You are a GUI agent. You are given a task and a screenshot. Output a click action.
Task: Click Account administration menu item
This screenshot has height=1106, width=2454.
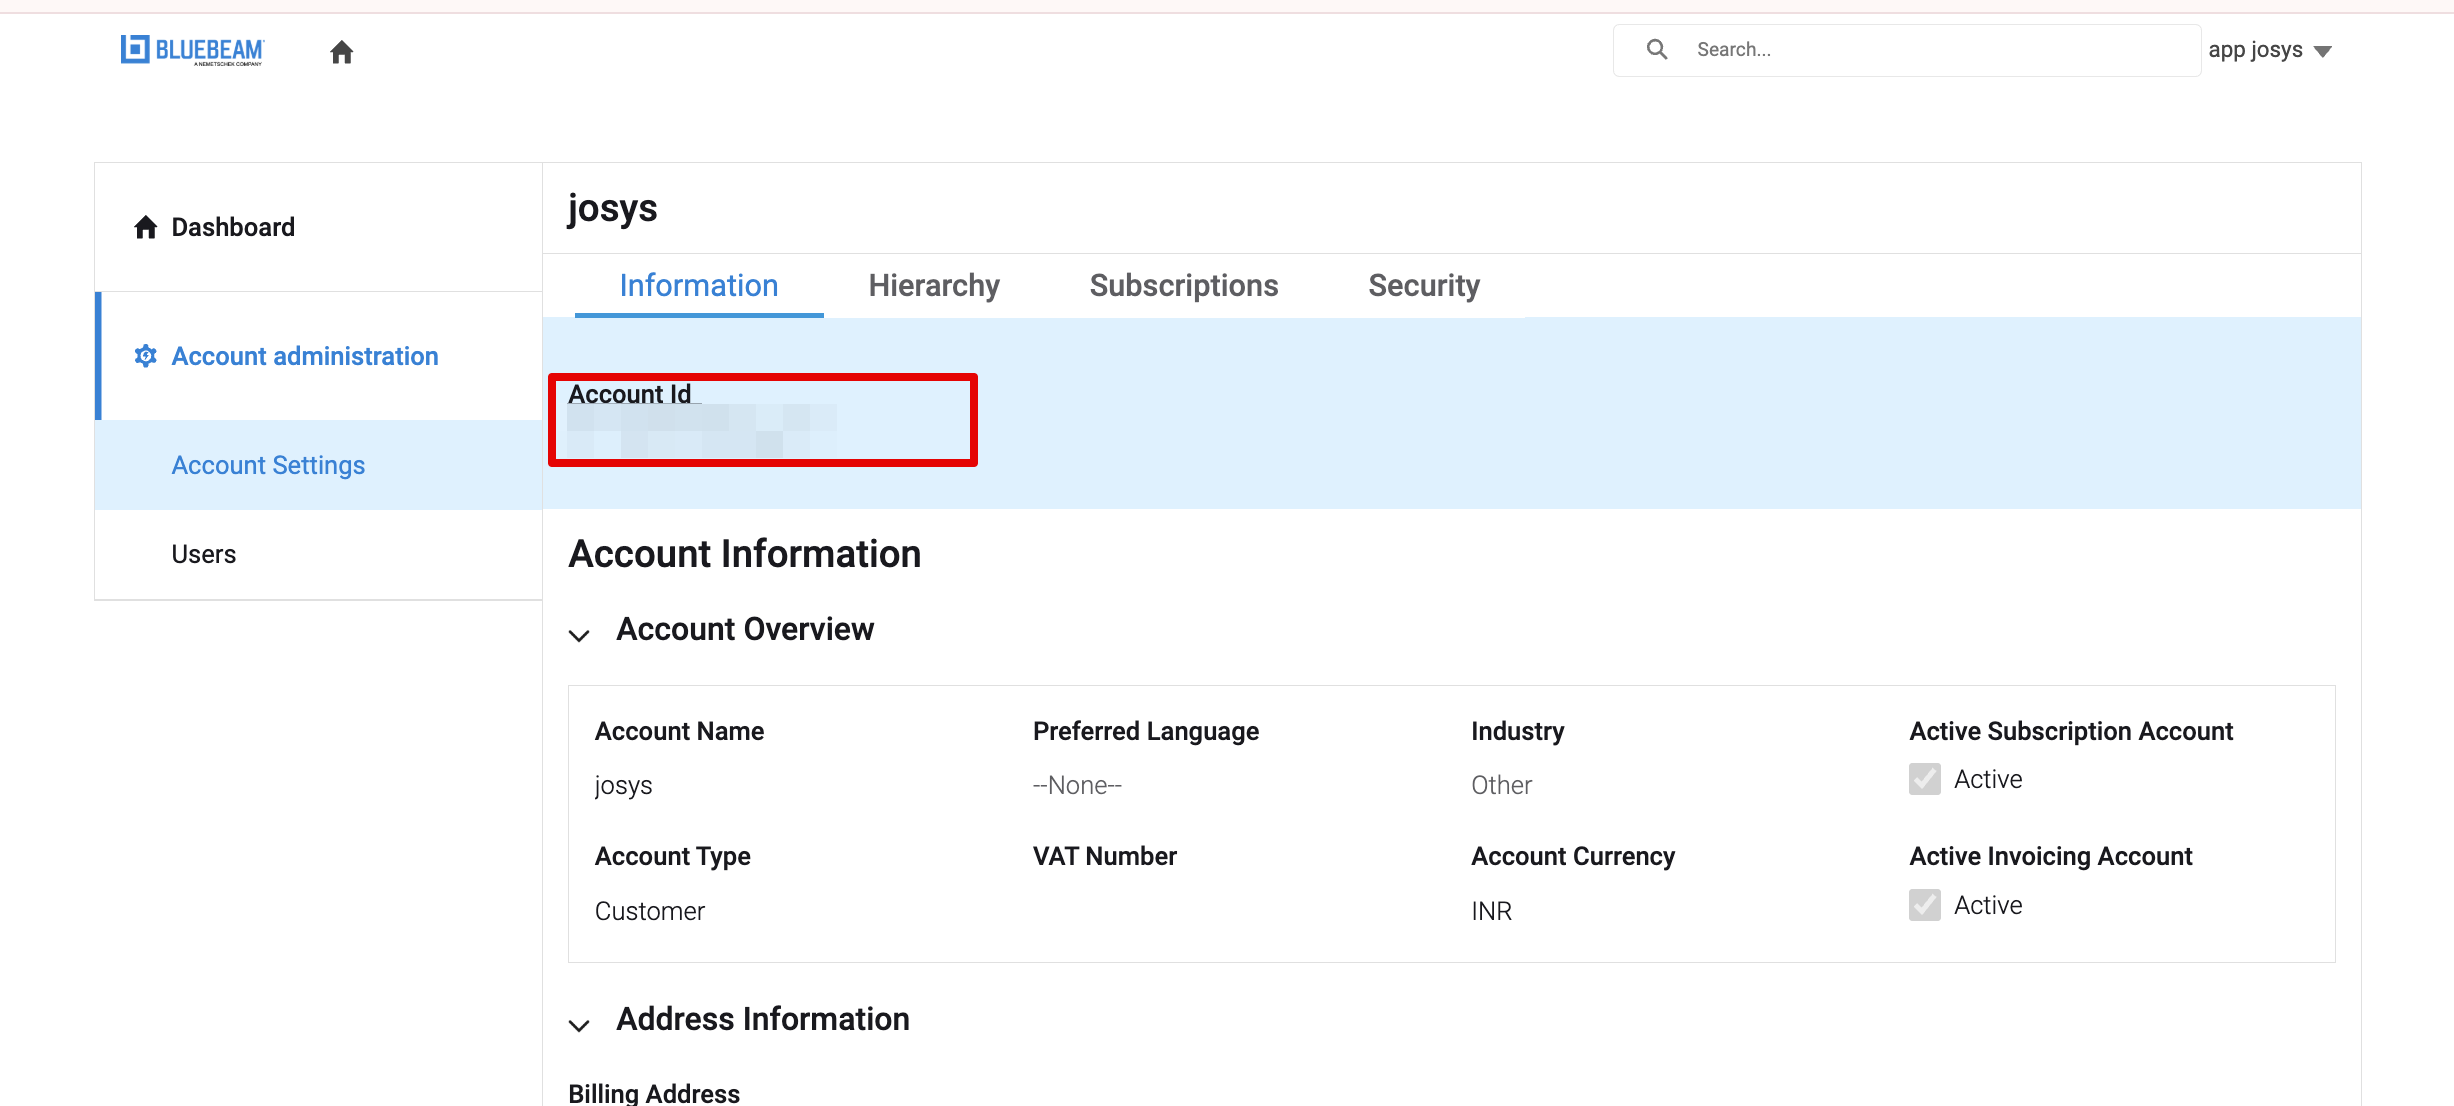[x=305, y=356]
